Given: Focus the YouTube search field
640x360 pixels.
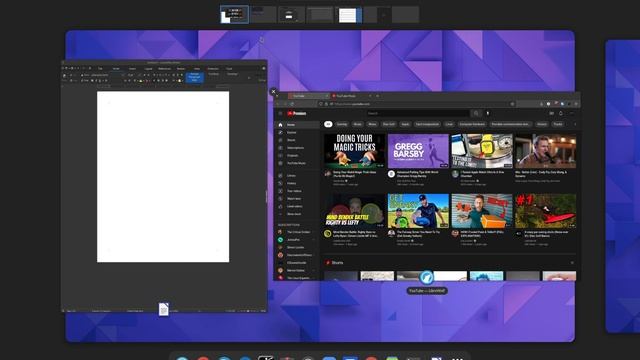Looking at the screenshot, I should pos(418,113).
